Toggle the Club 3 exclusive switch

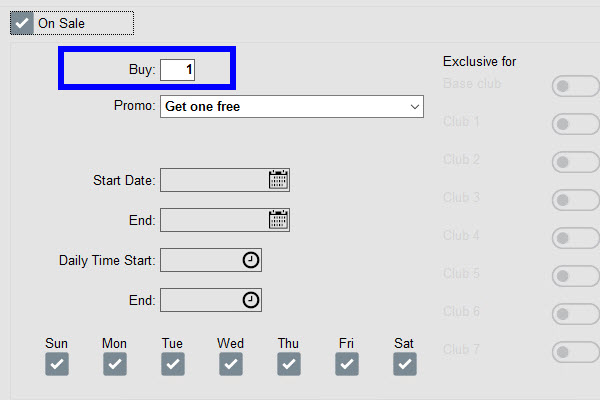(574, 200)
